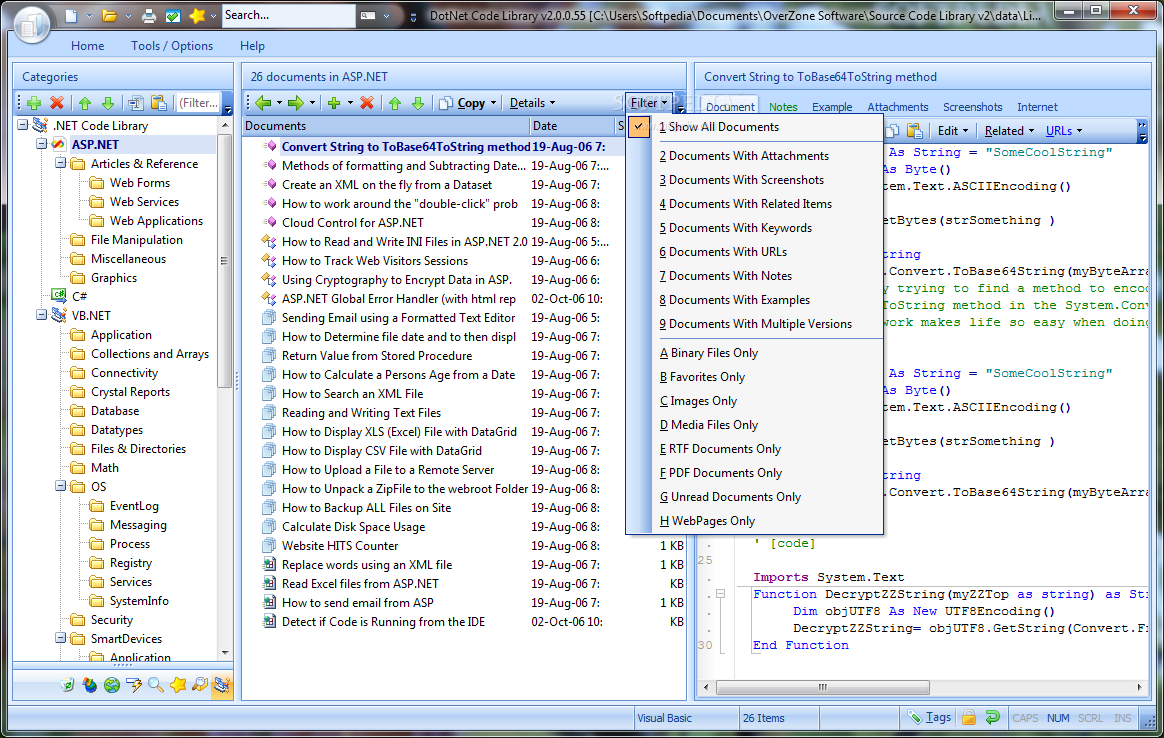Click the Tags button in status bar
1164x738 pixels.
coord(929,717)
